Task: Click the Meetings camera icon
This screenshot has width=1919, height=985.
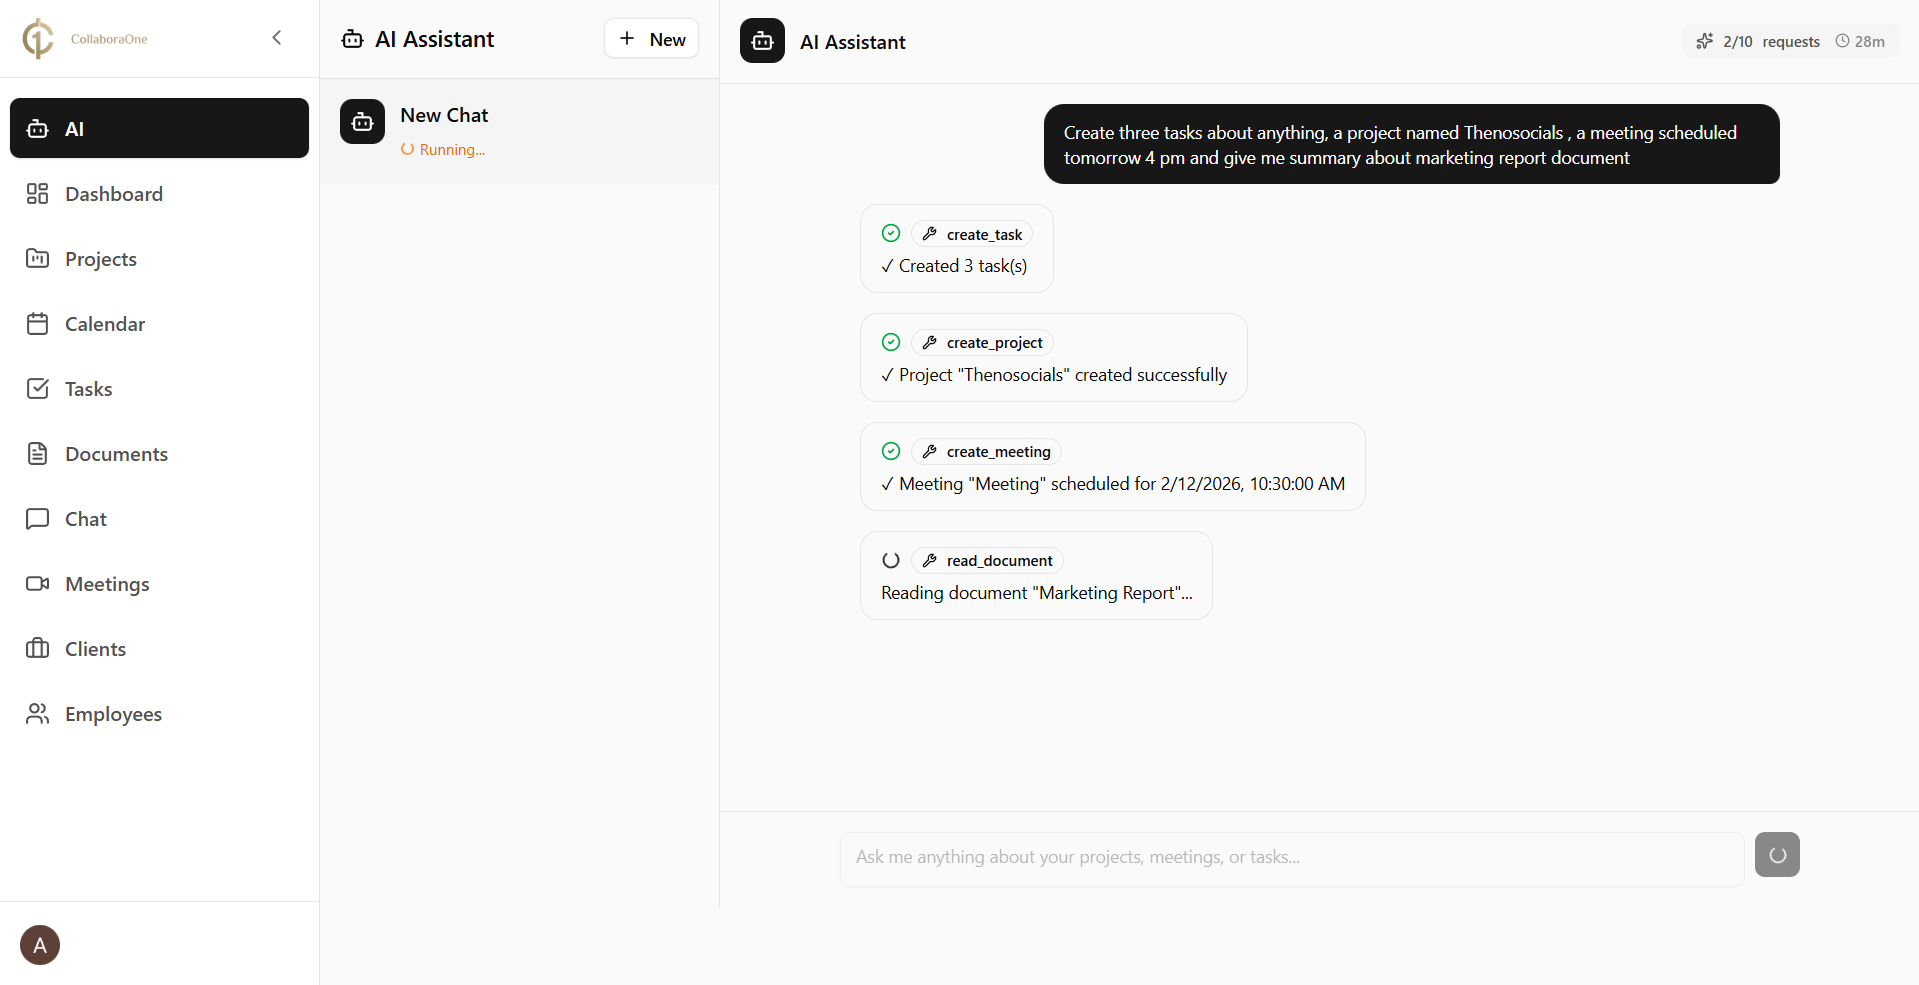Action: [x=37, y=583]
